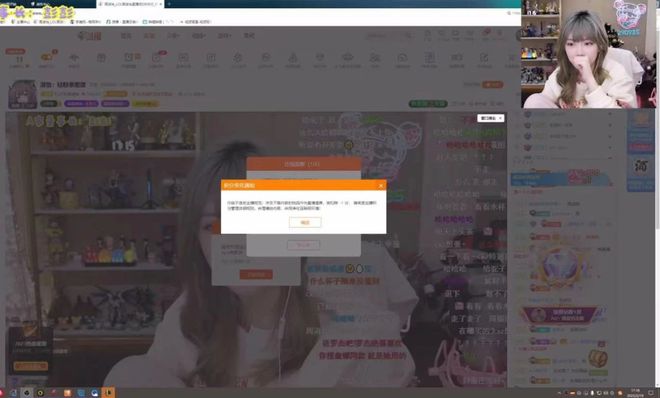Close the orange-titled warning popup
This screenshot has width=660, height=398.
point(381,185)
